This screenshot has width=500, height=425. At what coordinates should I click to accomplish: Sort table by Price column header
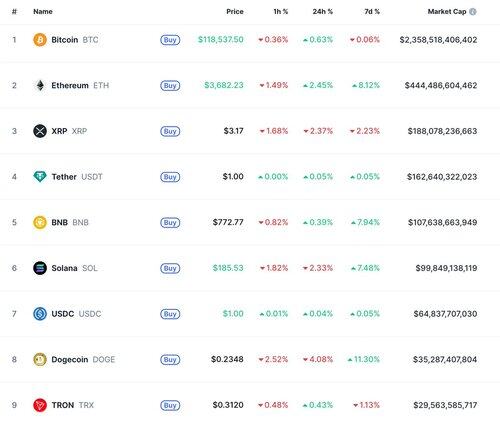[235, 12]
